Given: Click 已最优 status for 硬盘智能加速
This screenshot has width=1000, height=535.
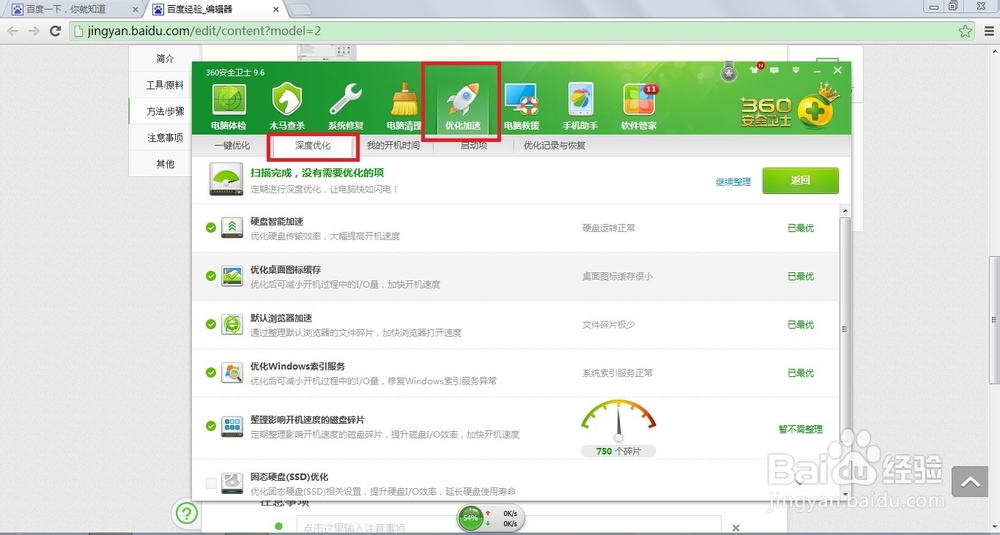Looking at the screenshot, I should click(x=800, y=228).
